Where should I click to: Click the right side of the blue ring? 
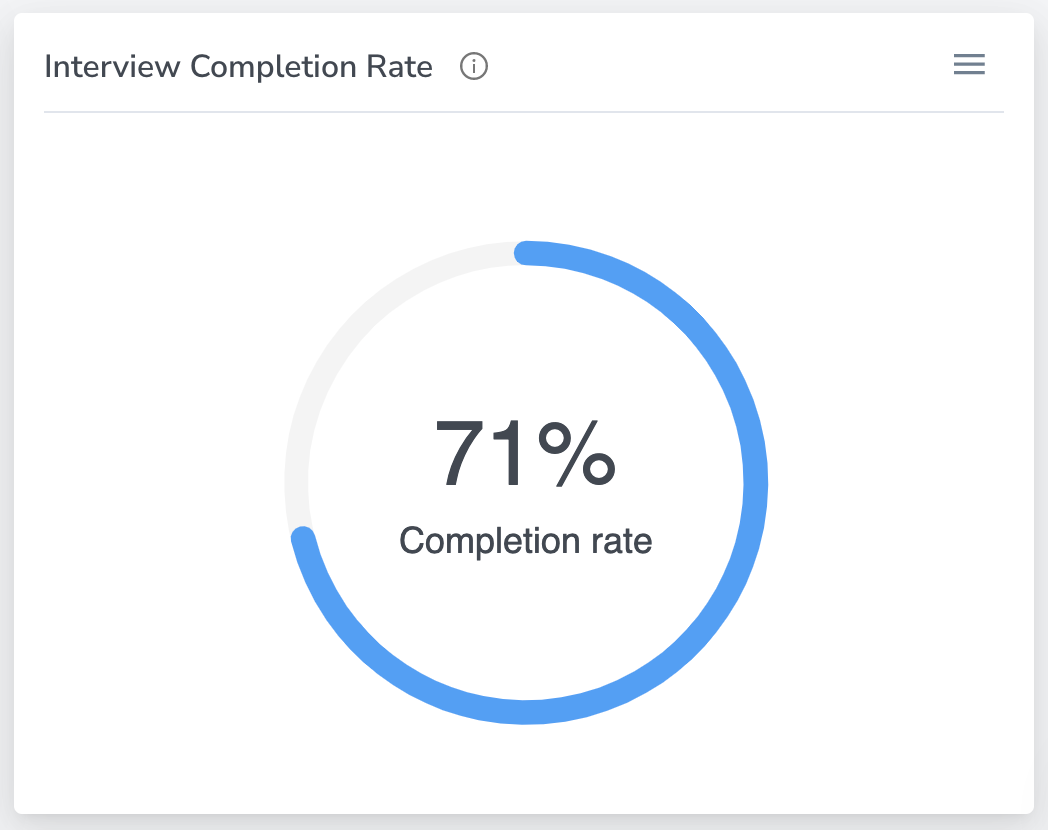(755, 483)
